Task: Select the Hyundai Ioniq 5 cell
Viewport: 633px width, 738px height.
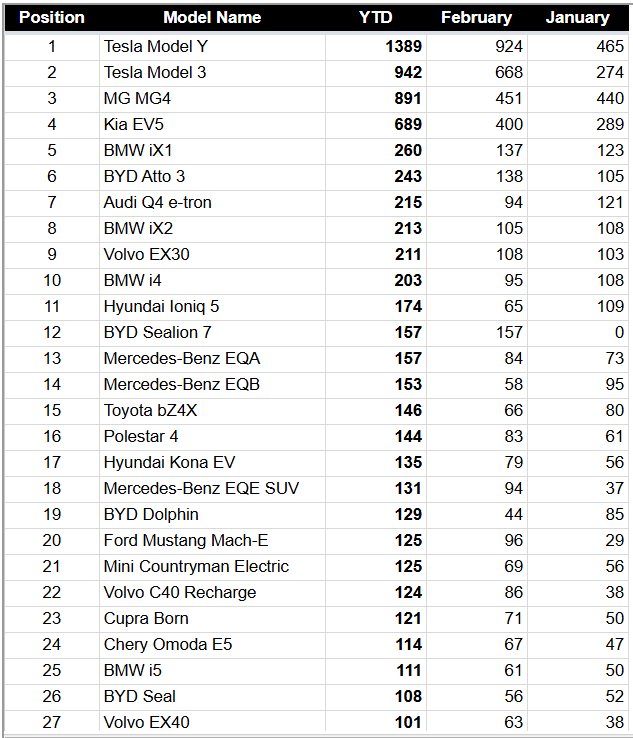Action: tap(161, 306)
